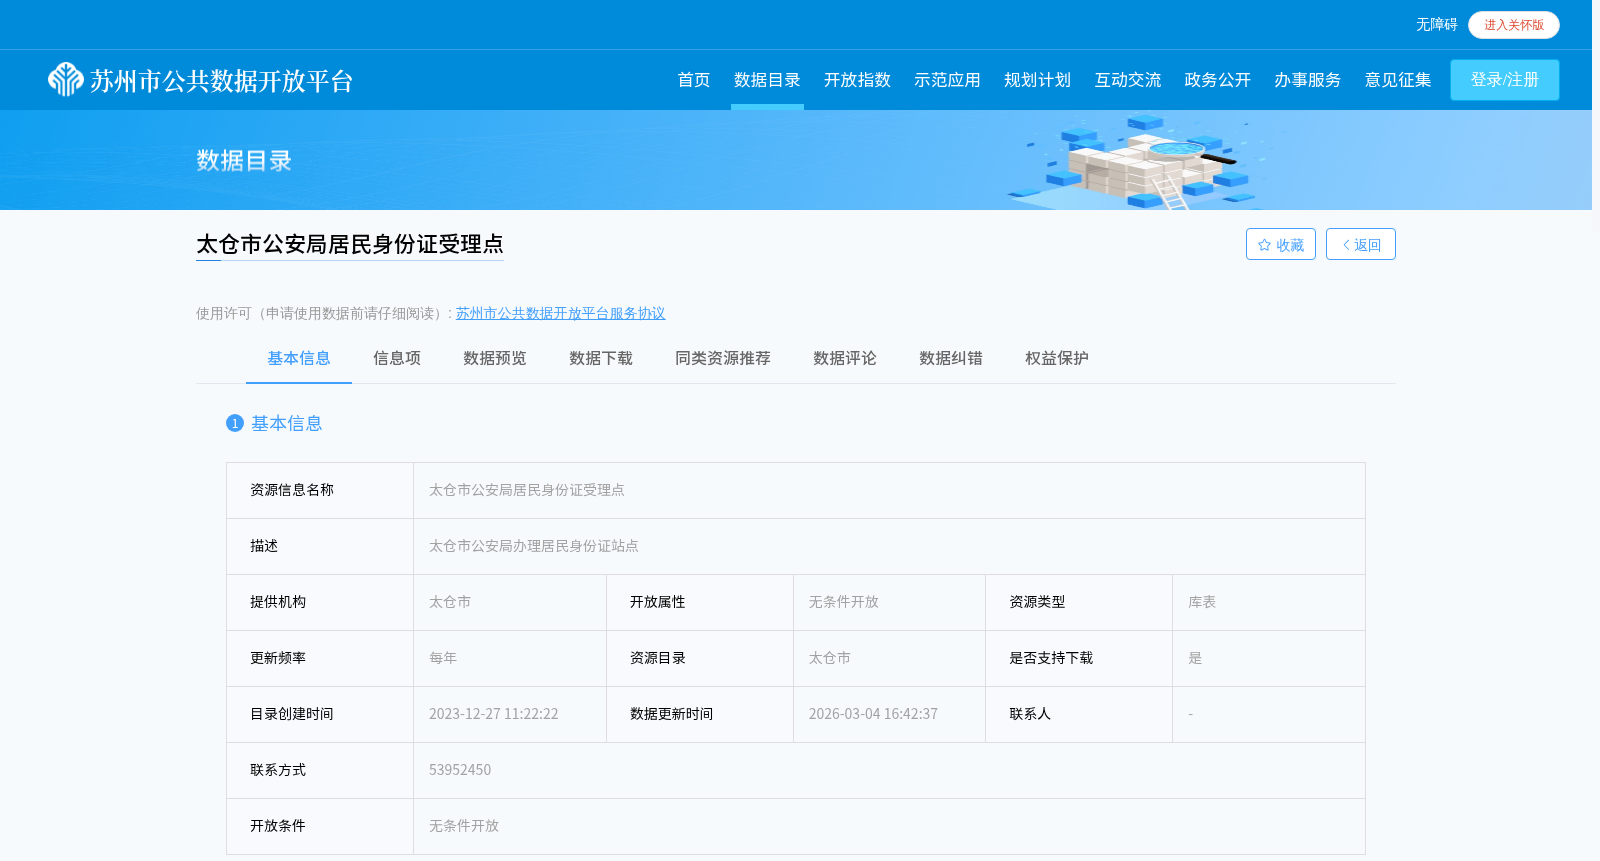Switch to the 权益保护 tab
Image resolution: width=1600 pixels, height=861 pixels.
coord(1057,358)
